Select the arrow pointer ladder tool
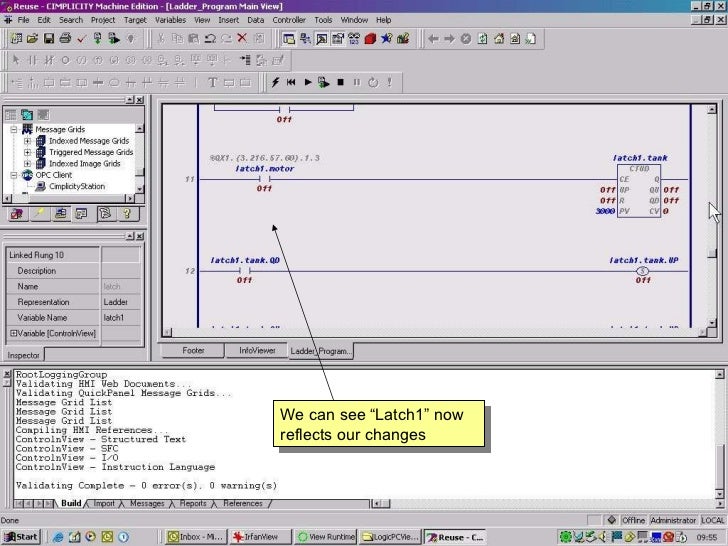Image resolution: width=728 pixels, height=546 pixels. tap(16, 60)
